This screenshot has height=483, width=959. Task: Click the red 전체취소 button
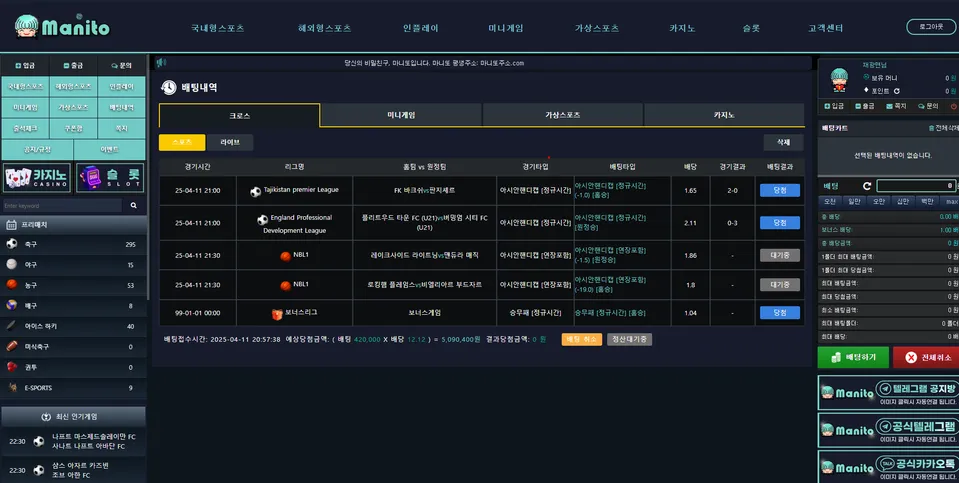coord(927,357)
